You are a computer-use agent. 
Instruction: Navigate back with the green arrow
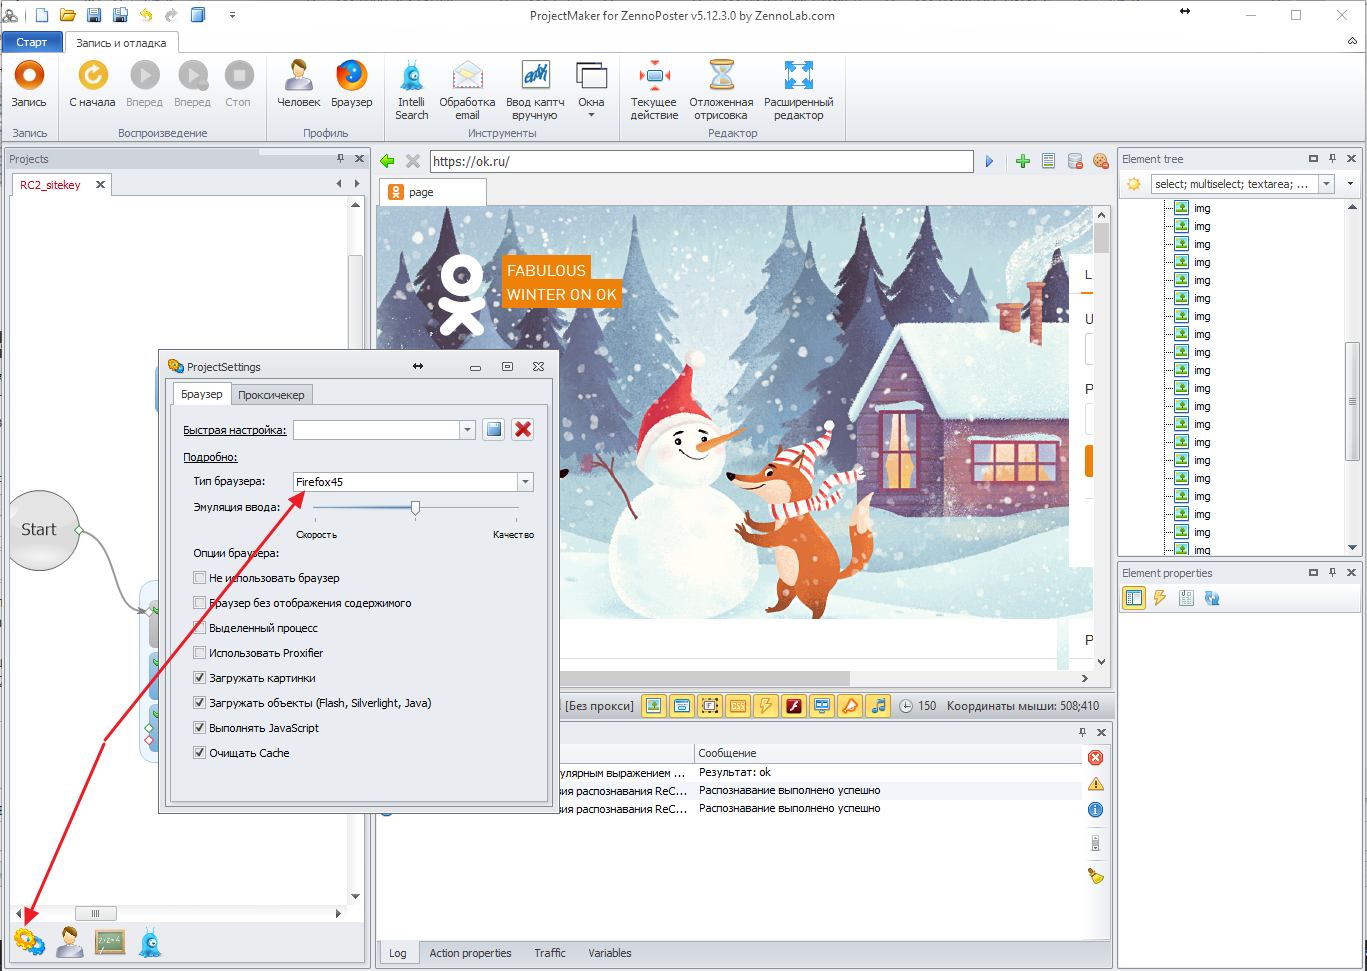pos(388,161)
